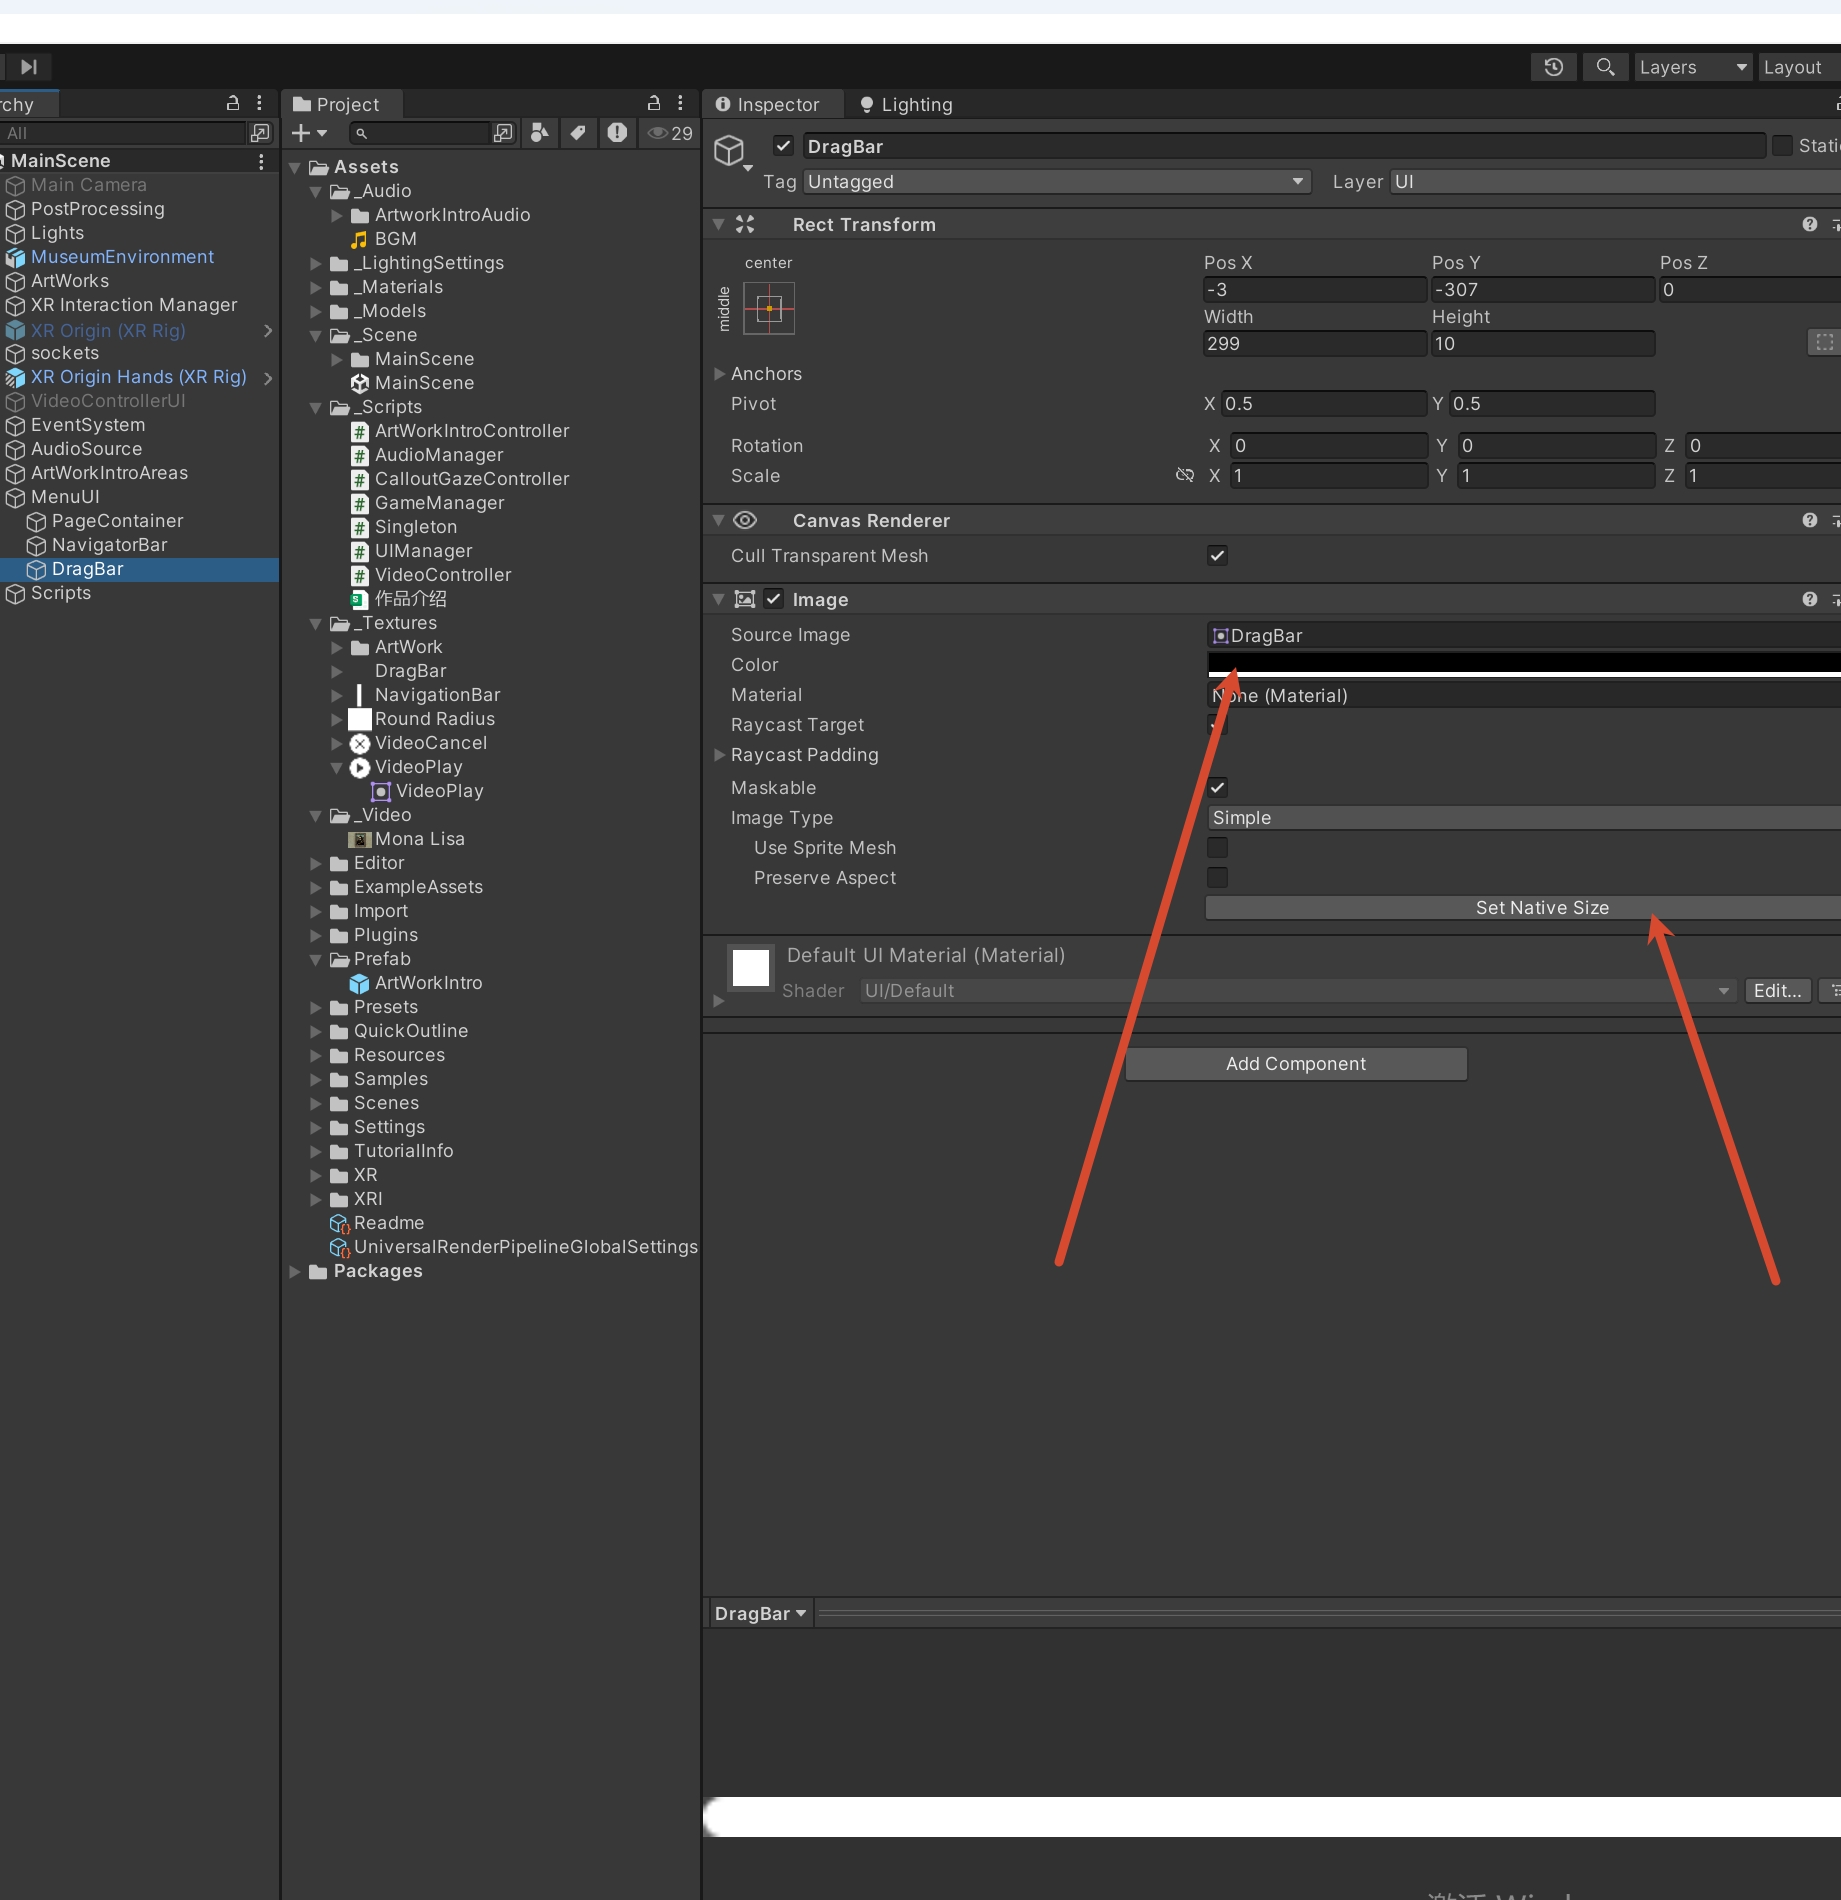Open the Undo History icon in toolbar
The height and width of the screenshot is (1900, 1841).
click(x=1553, y=67)
